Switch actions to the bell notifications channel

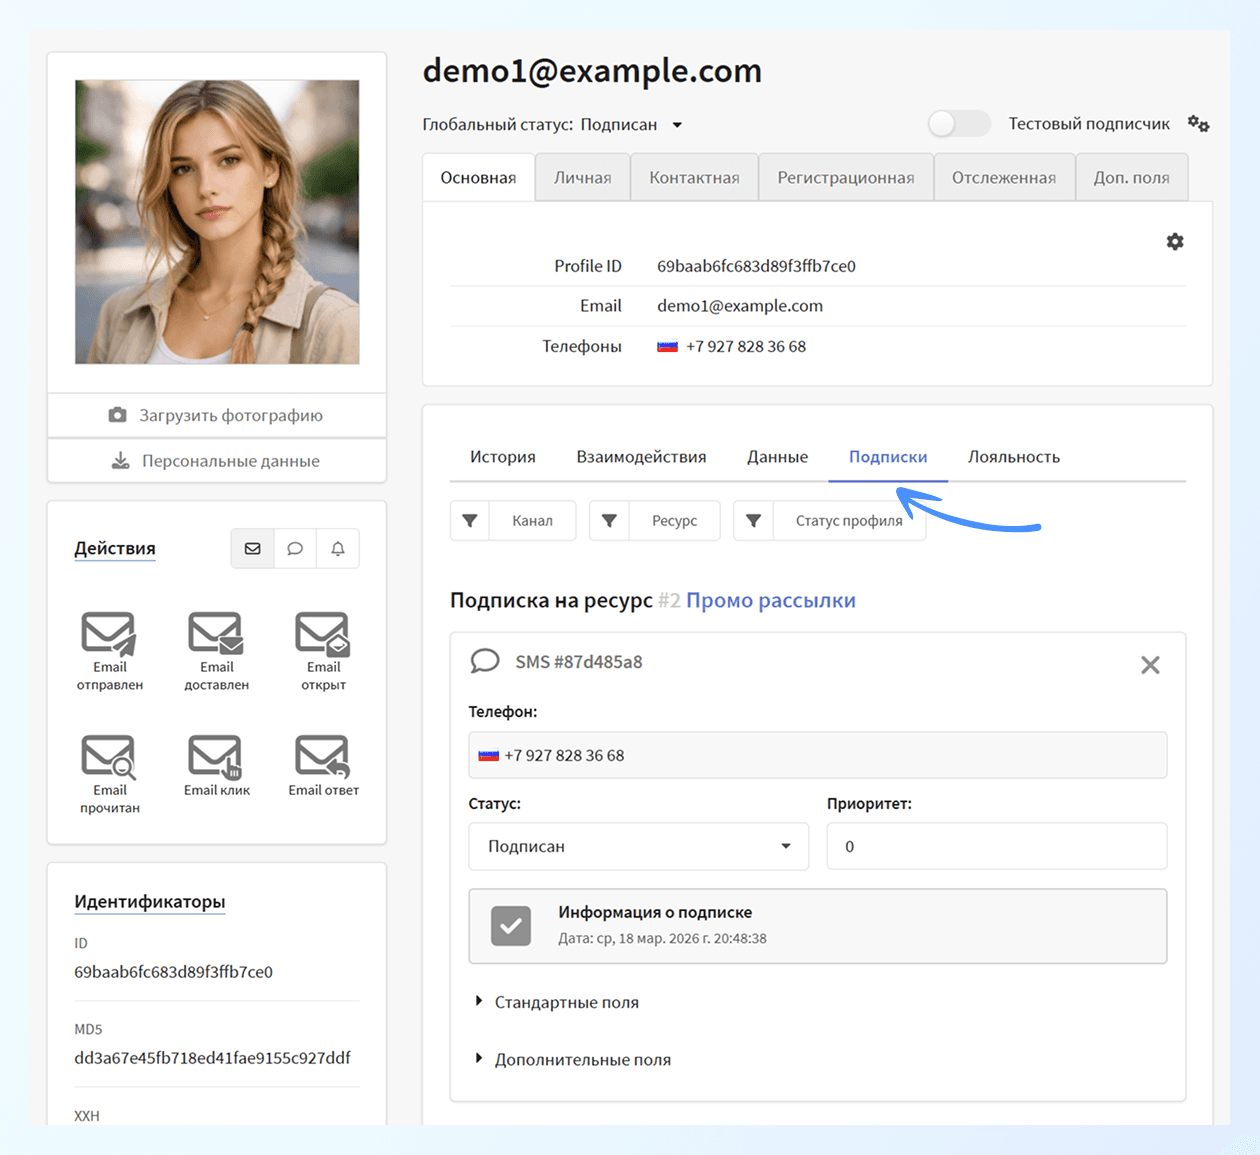click(x=338, y=549)
